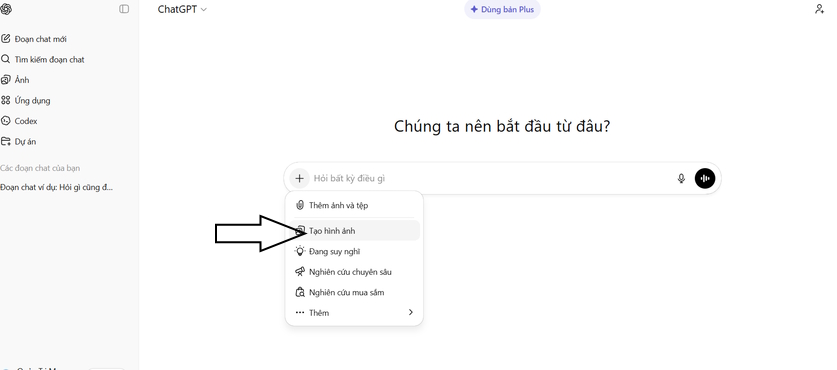Click the telescope icon for Nghiên cứu chuyên sâu

pyautogui.click(x=300, y=272)
